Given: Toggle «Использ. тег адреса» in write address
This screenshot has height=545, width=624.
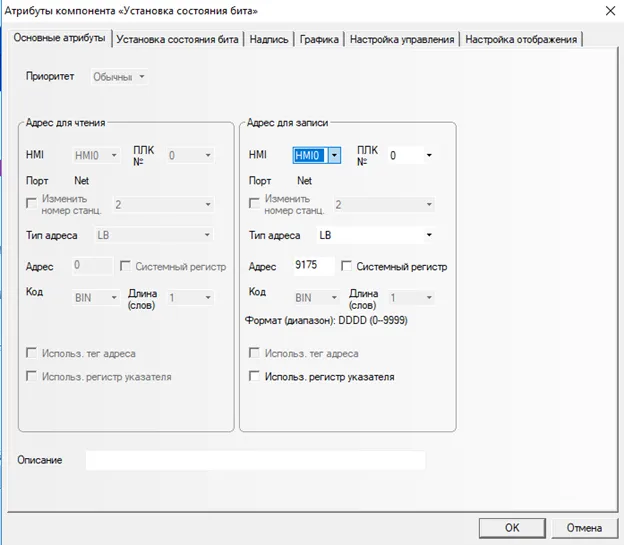Looking at the screenshot, I should (255, 353).
